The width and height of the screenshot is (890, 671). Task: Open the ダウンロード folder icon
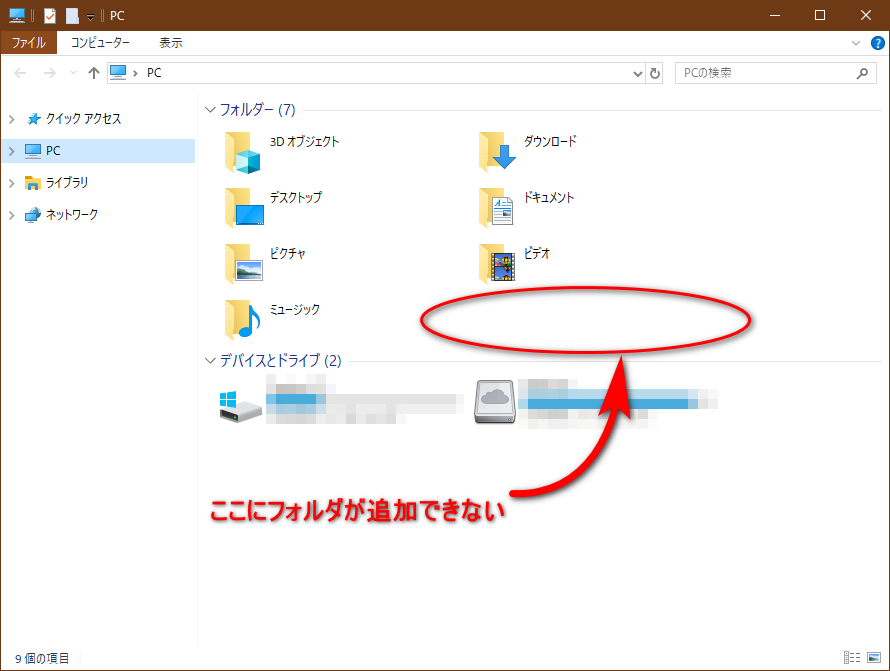(497, 152)
